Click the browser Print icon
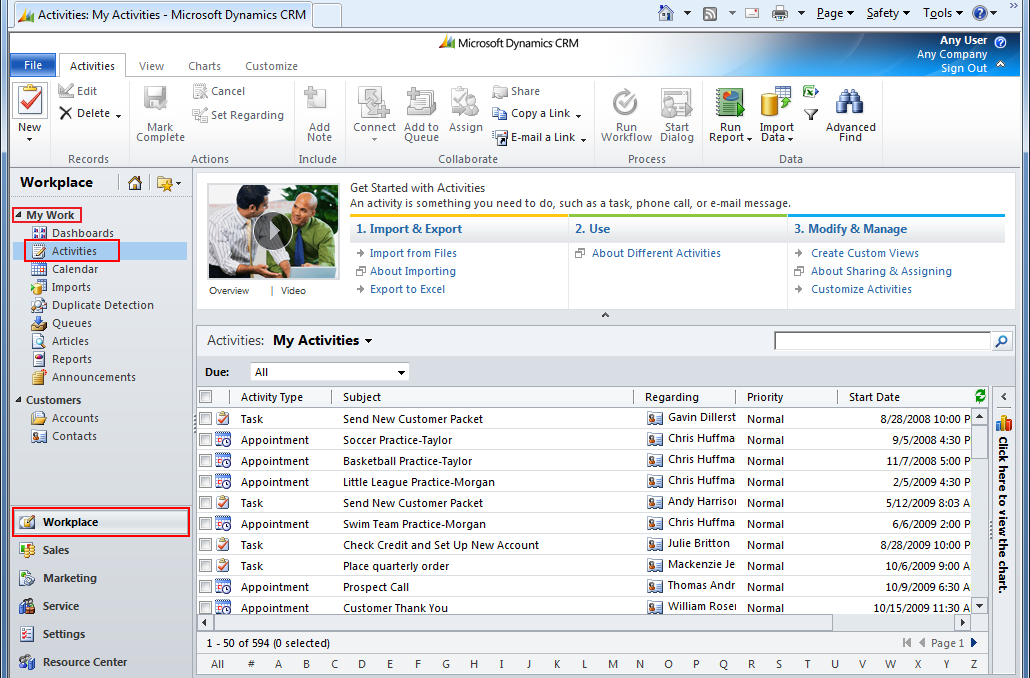 [780, 13]
